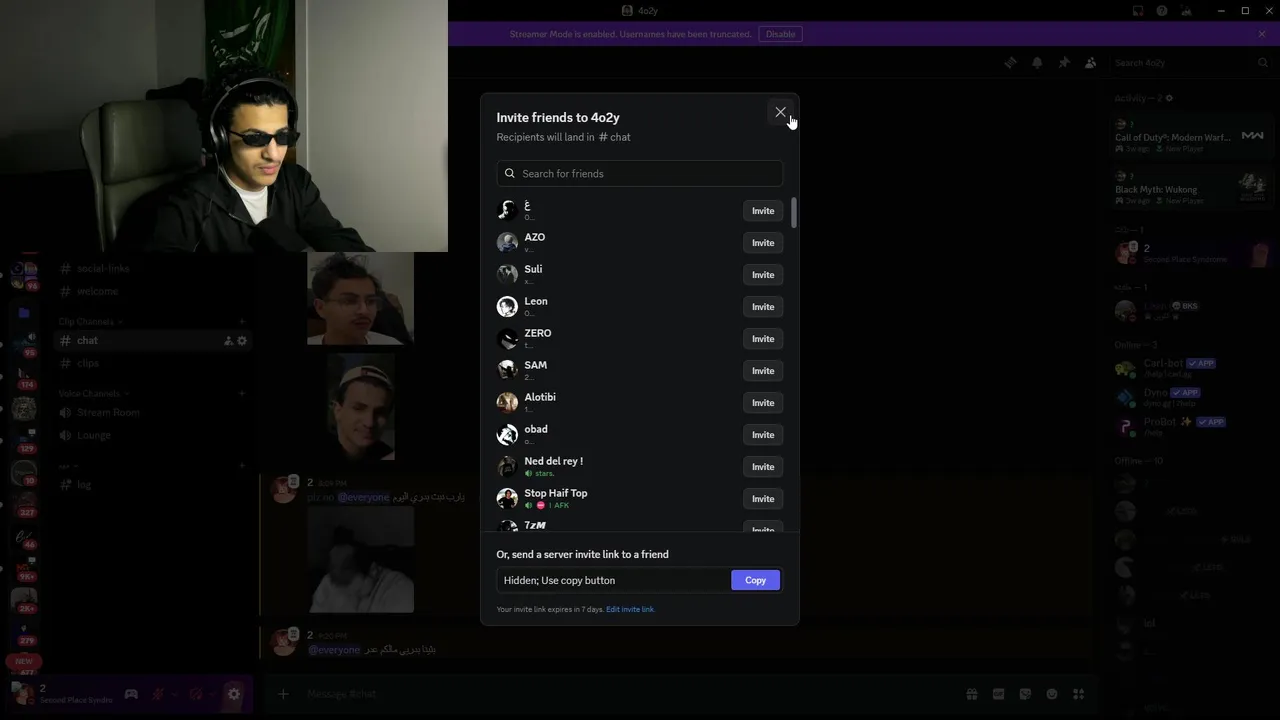Select Leon's avatar in the friends list
Screen dimensions: 1280x720
click(x=507, y=306)
